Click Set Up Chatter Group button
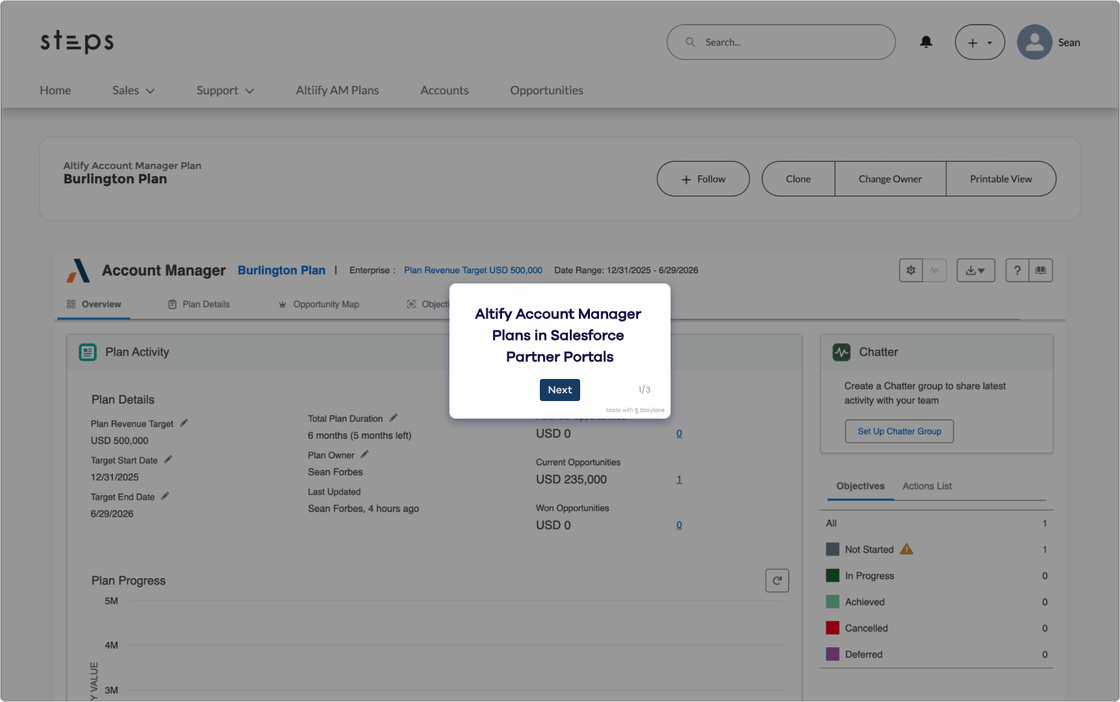Screen dimensions: 1120x702 (x=899, y=431)
